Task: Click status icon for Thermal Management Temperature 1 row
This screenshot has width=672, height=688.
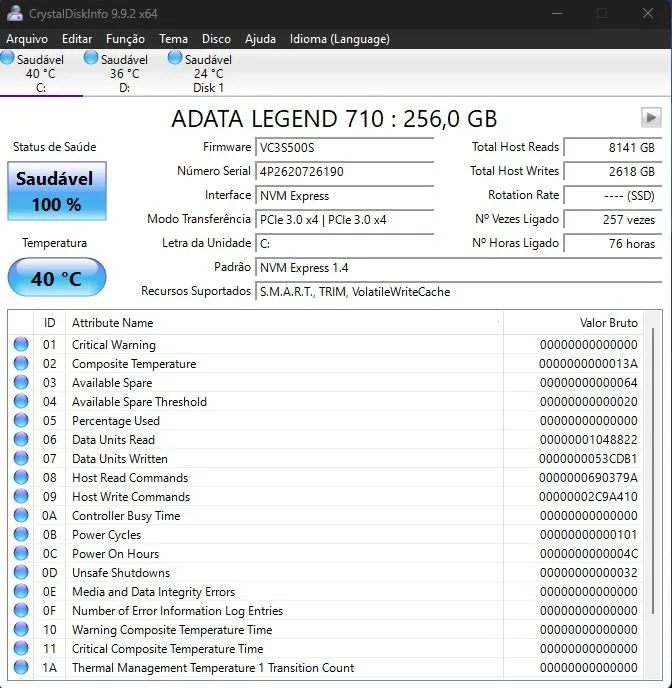Action: pos(21,667)
